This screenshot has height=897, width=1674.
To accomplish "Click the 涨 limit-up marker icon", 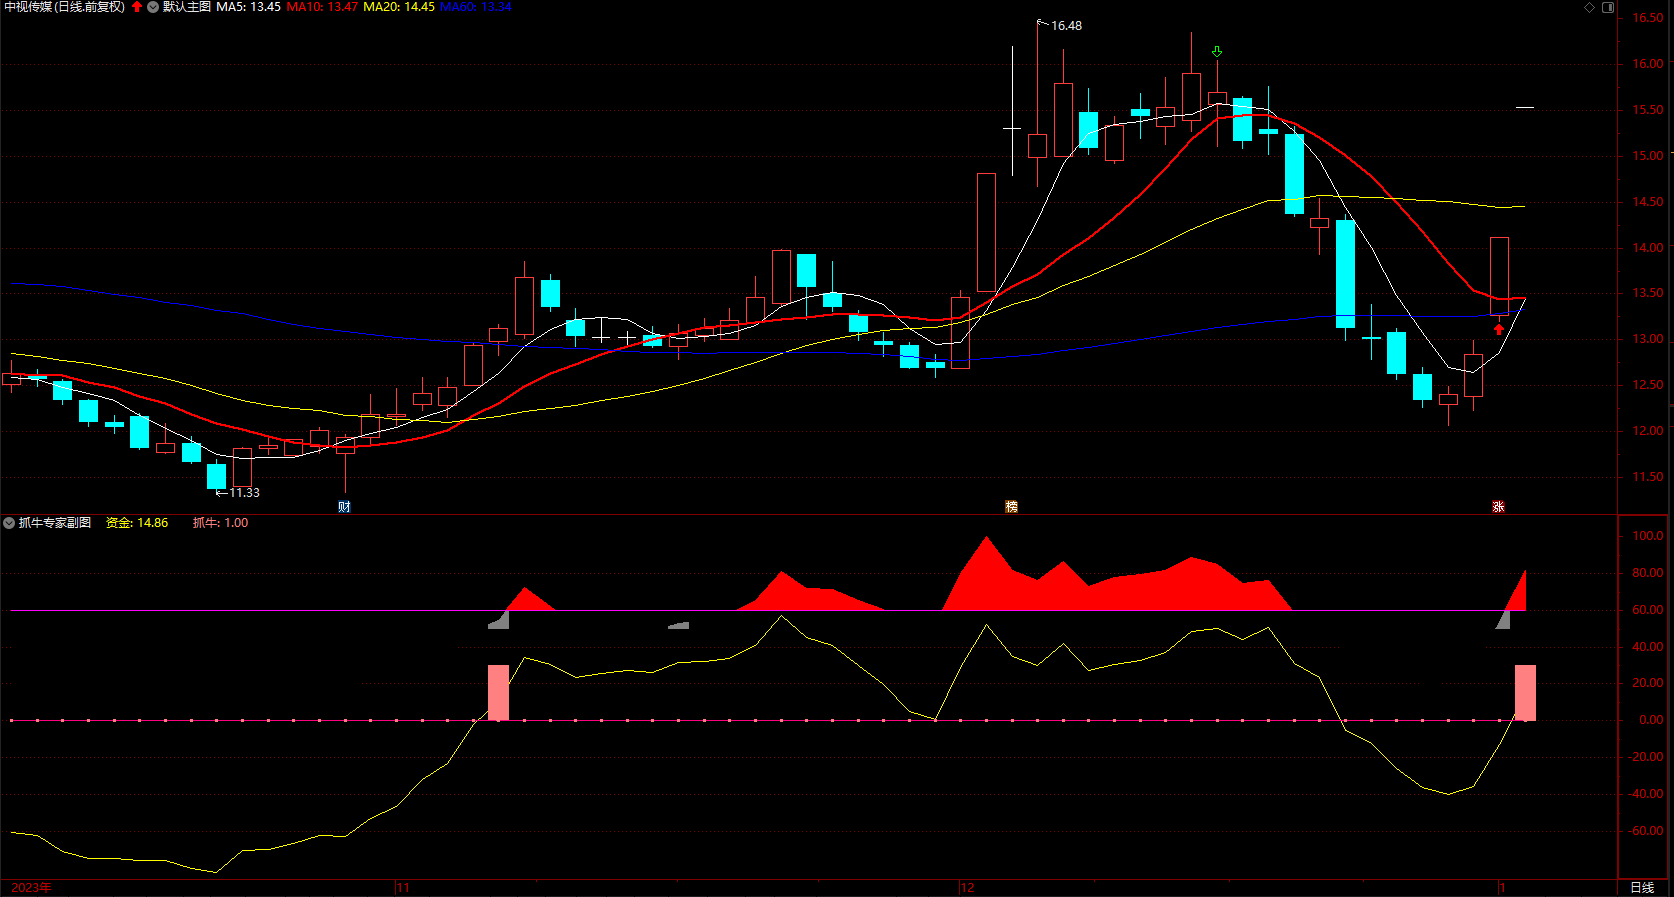I will (1498, 507).
